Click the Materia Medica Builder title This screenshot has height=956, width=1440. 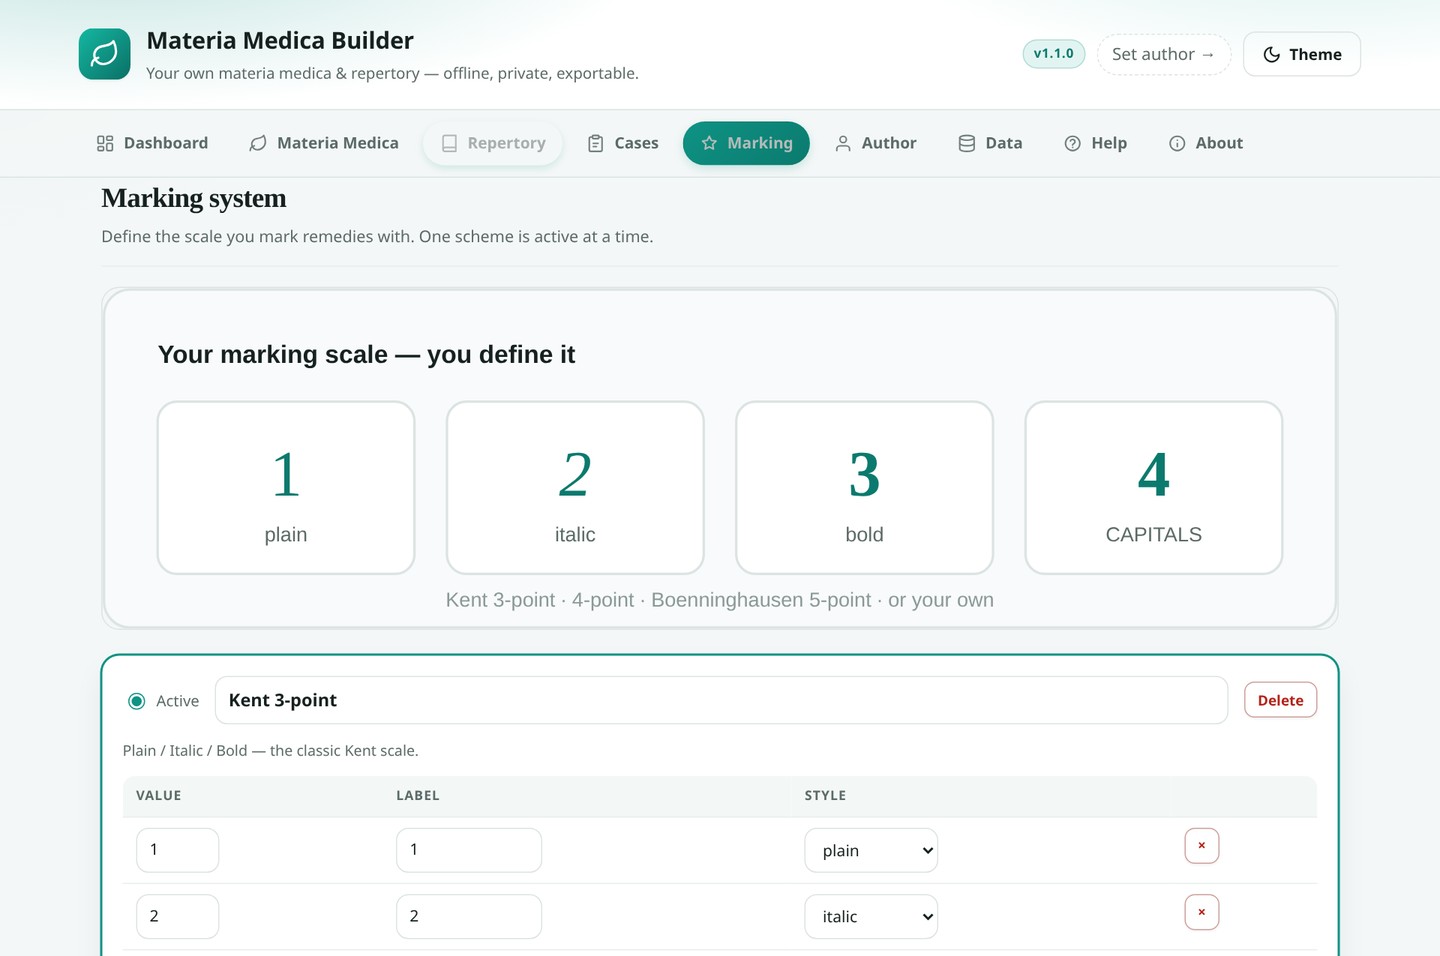[280, 41]
